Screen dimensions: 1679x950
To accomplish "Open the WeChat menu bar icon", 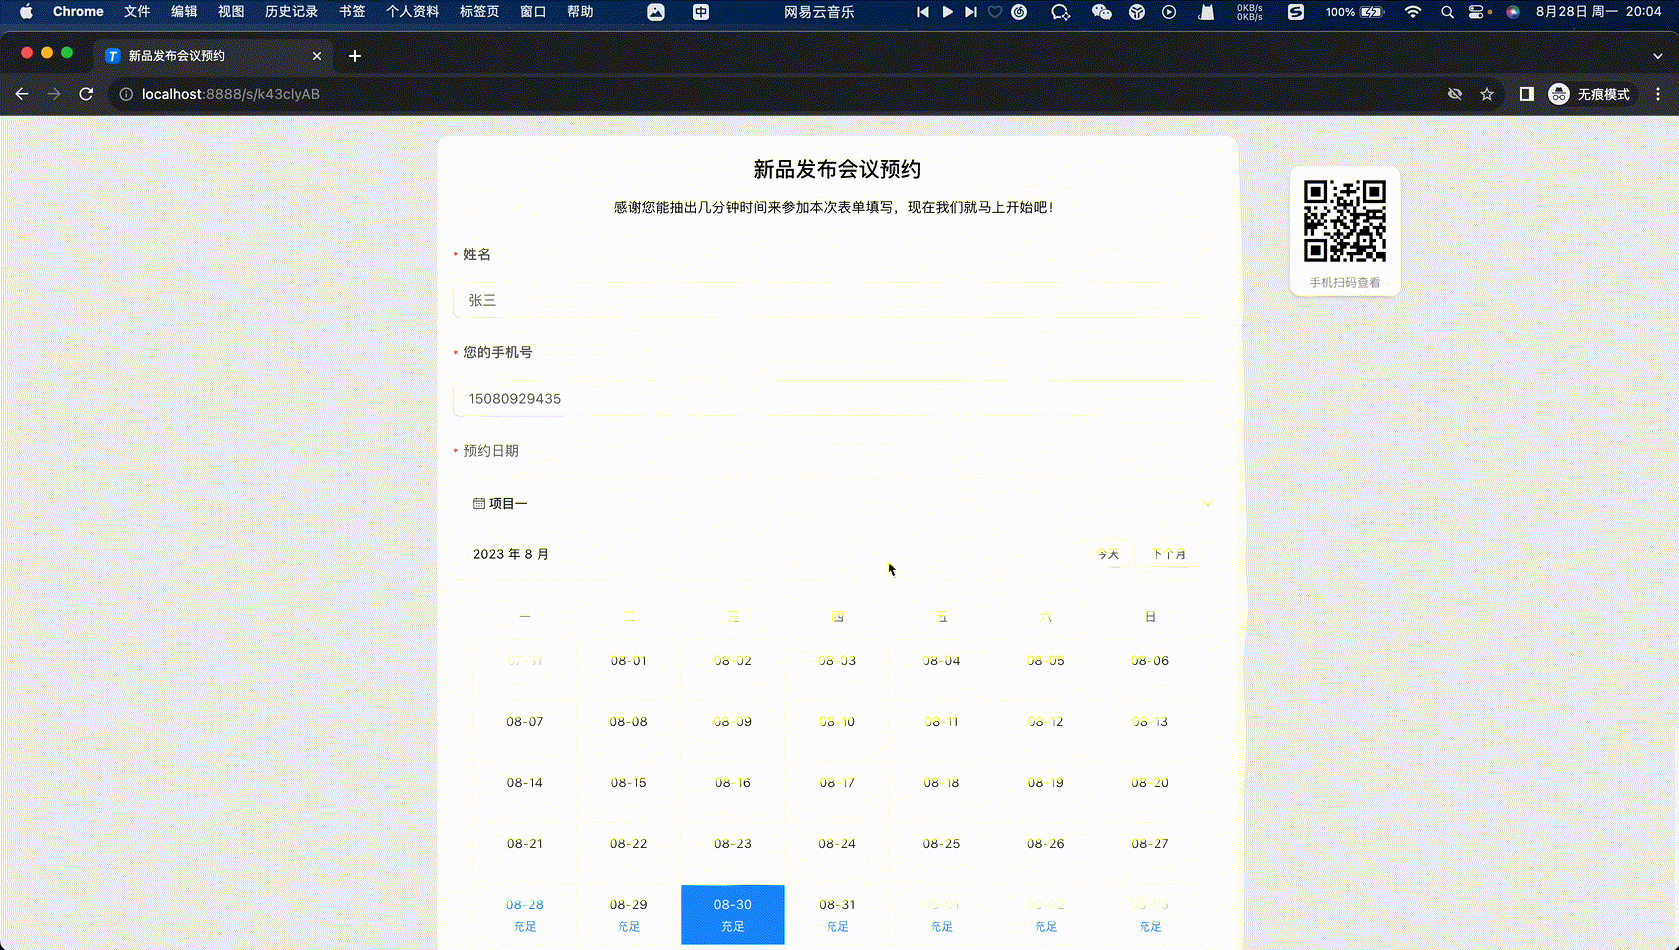I will [x=1101, y=12].
